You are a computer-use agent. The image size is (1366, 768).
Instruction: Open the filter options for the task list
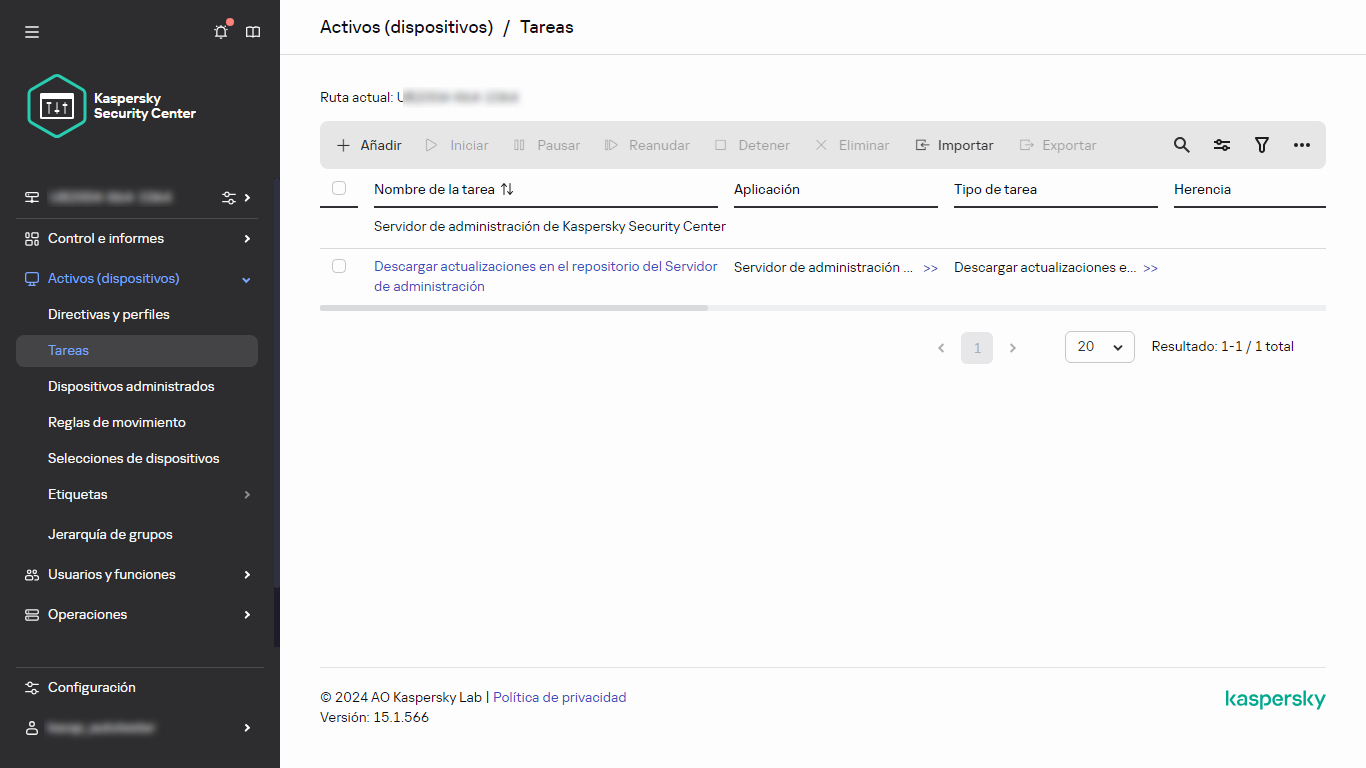(x=1261, y=145)
